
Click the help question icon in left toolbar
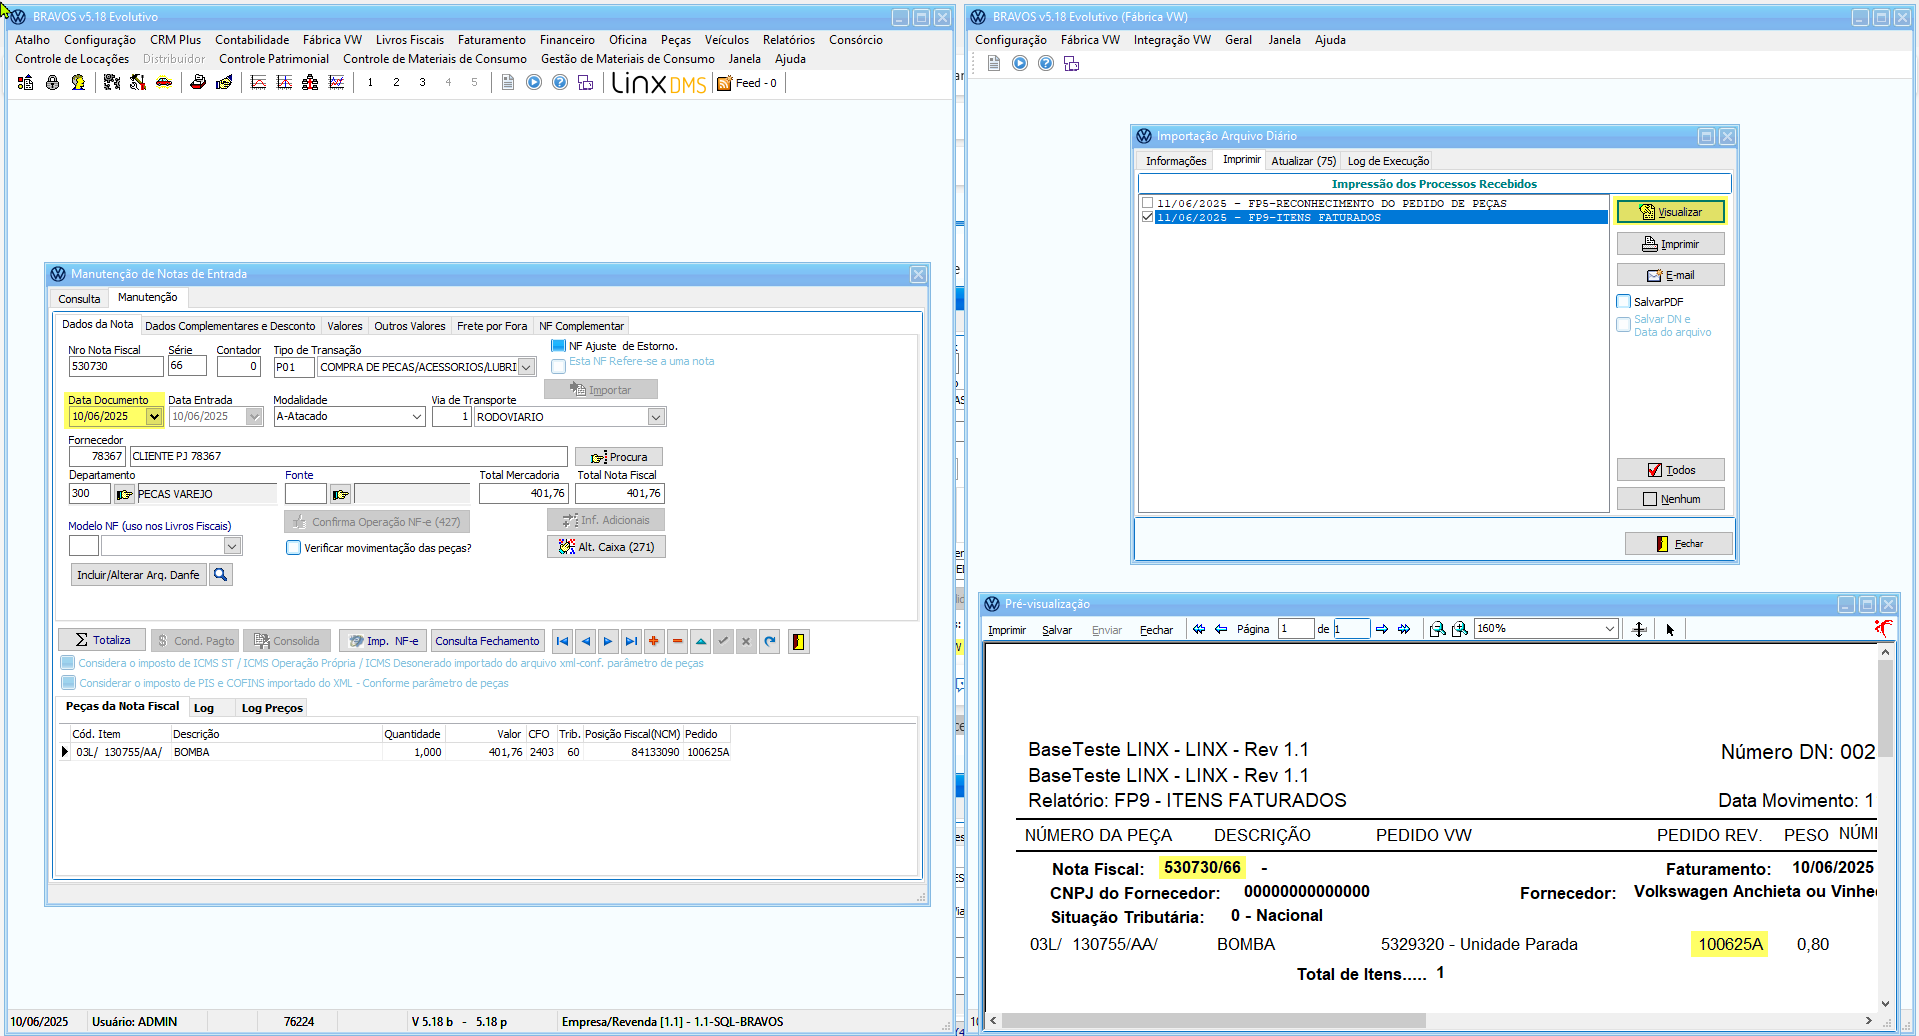(x=560, y=83)
